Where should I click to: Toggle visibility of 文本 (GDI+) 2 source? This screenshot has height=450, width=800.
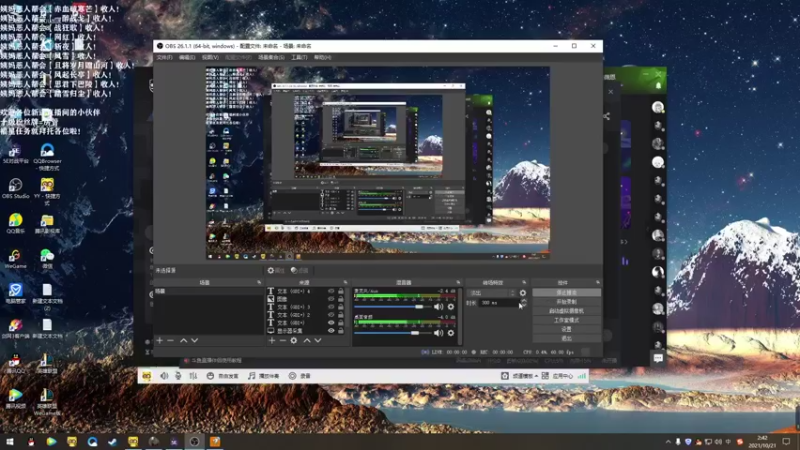[331, 315]
